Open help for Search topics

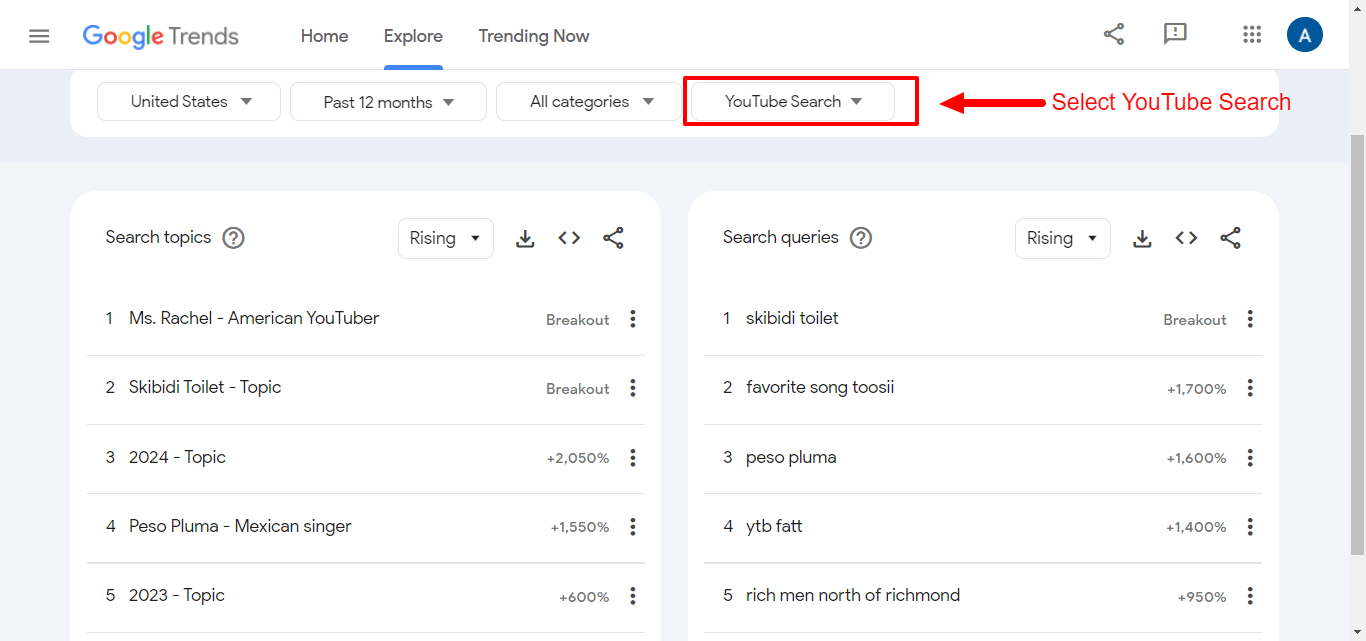(233, 238)
